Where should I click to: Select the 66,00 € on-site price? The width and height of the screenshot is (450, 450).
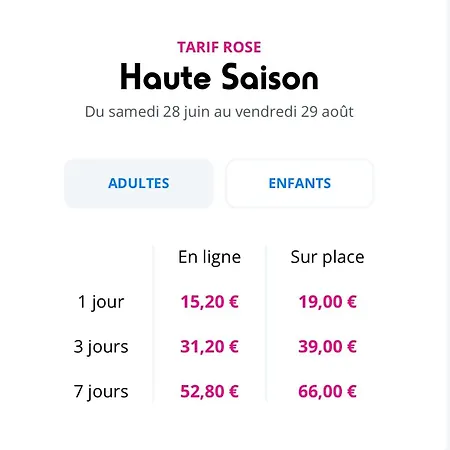pos(327,391)
